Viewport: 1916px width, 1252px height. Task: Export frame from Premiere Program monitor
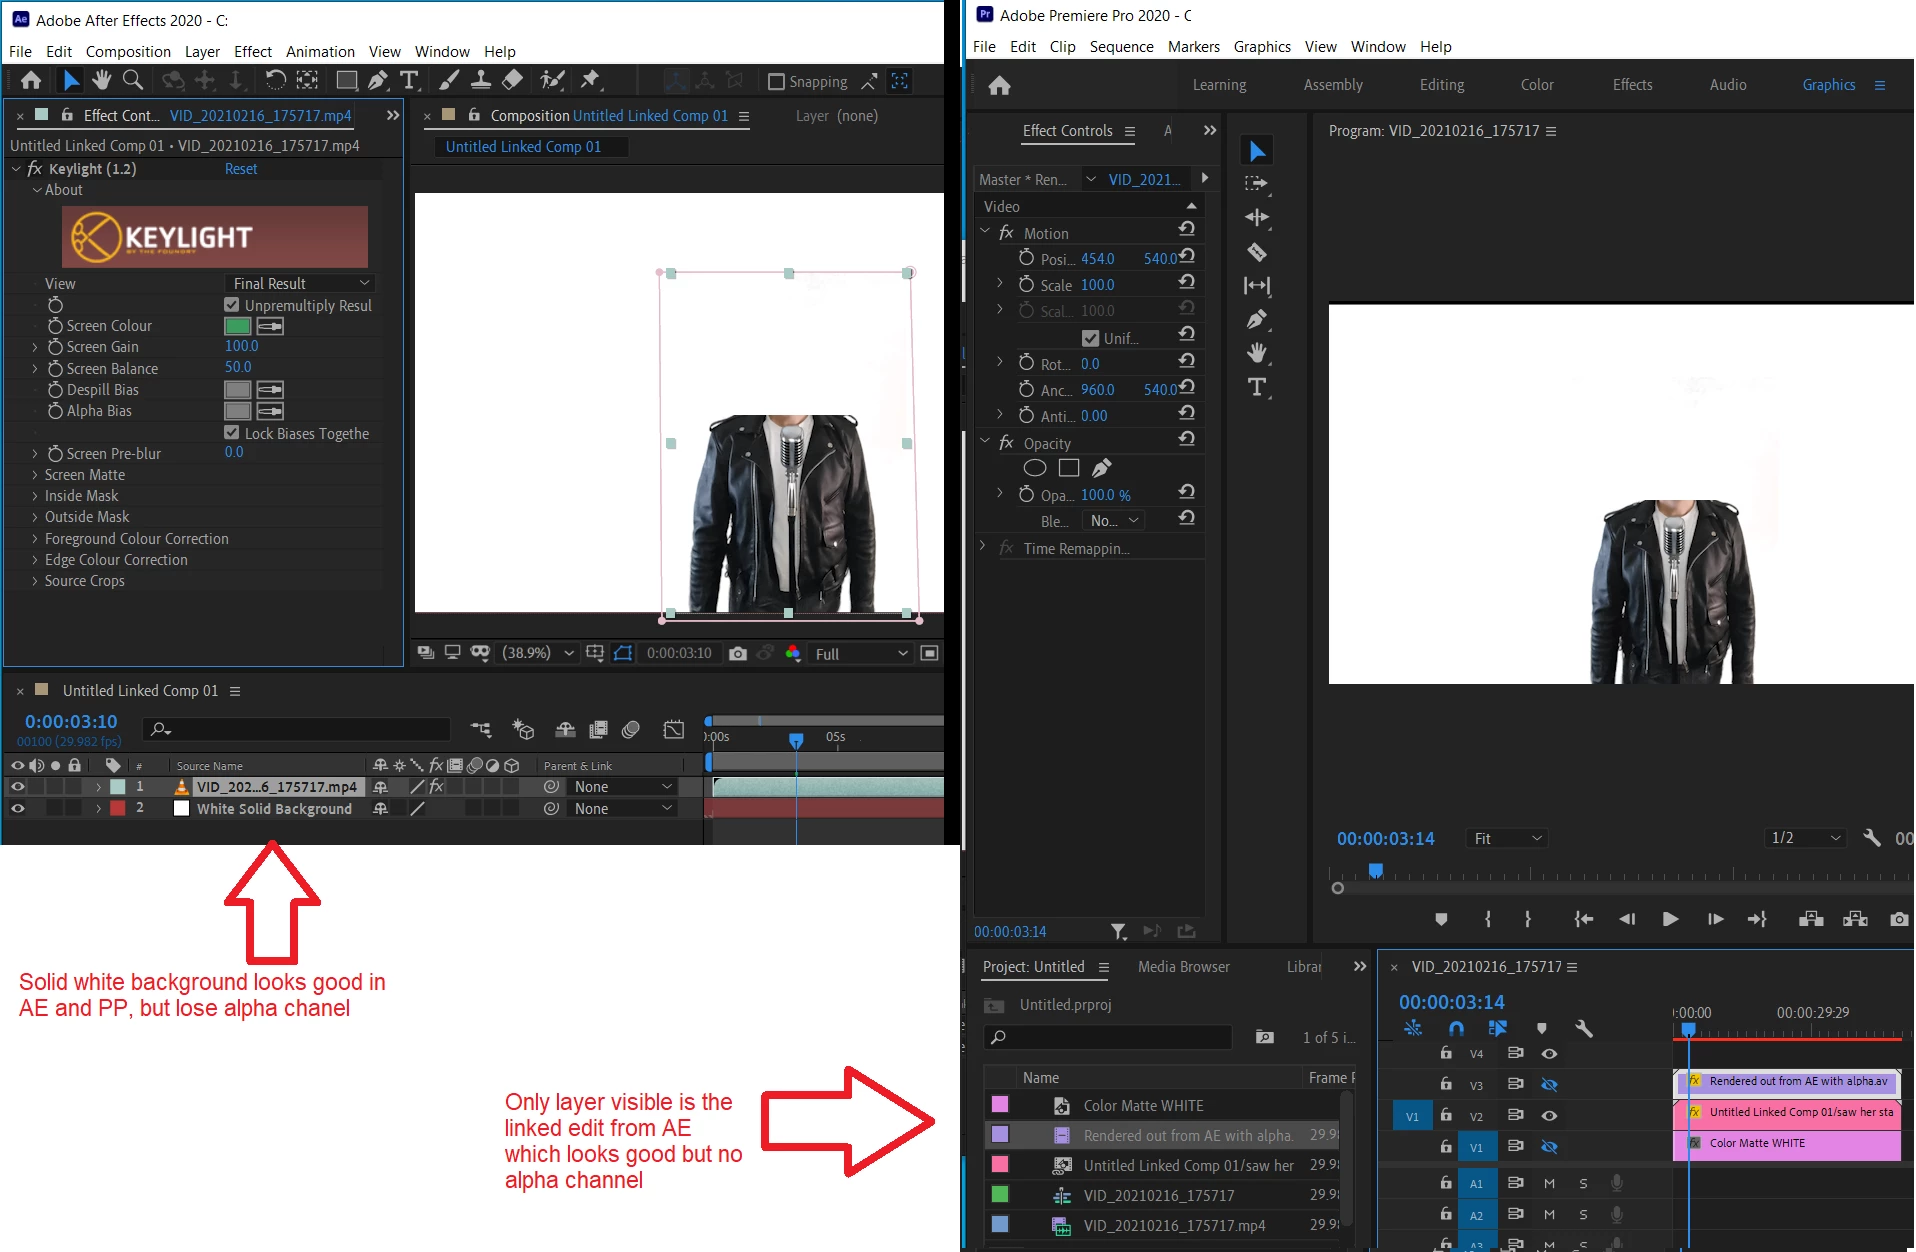click(1899, 919)
